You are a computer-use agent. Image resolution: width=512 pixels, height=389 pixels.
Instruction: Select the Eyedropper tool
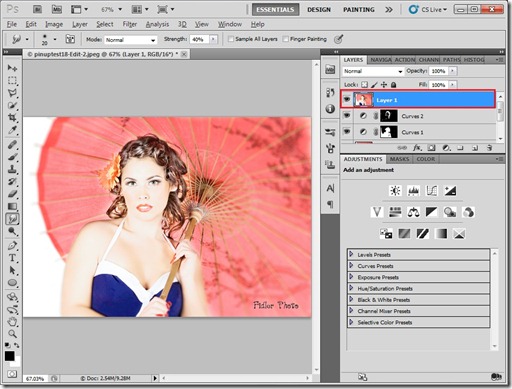click(12, 130)
